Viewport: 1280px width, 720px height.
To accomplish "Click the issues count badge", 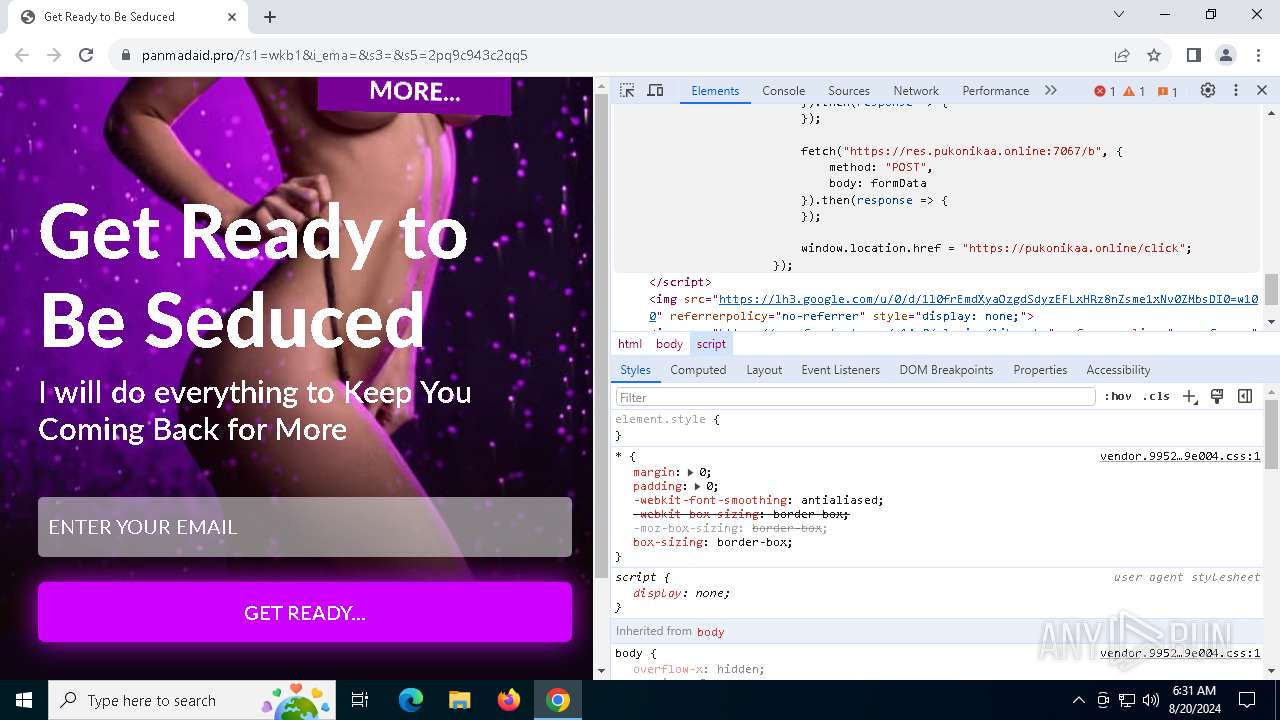I will pyautogui.click(x=1167, y=91).
